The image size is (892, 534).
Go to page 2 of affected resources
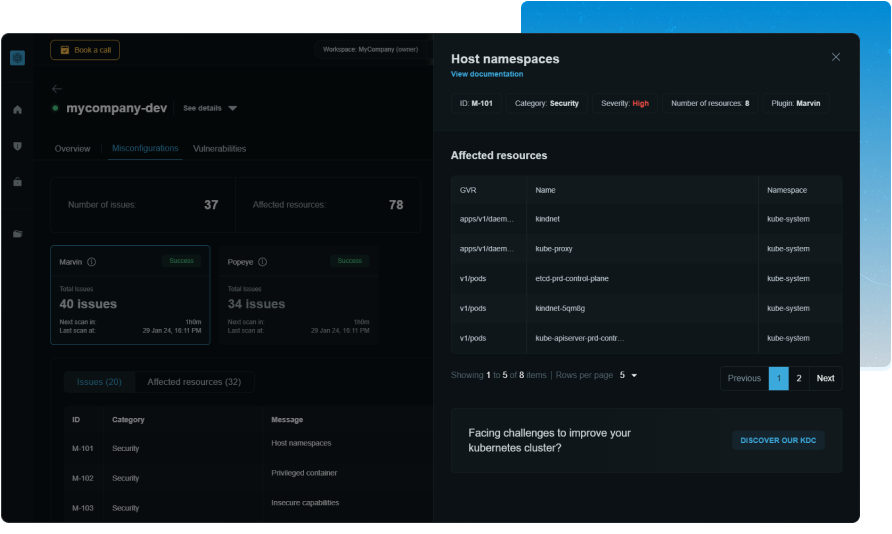(x=799, y=378)
